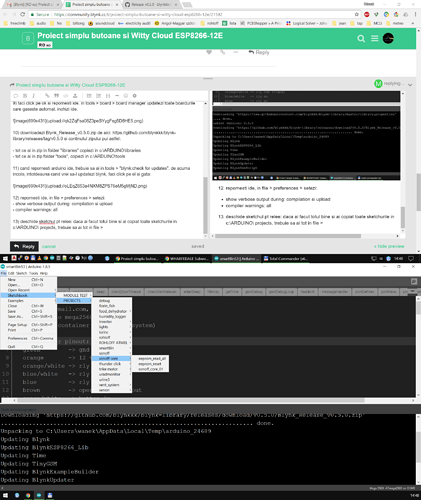This screenshot has height=500, width=421.
Task: Expand the Open Recent submenu
Action: [x=28, y=290]
